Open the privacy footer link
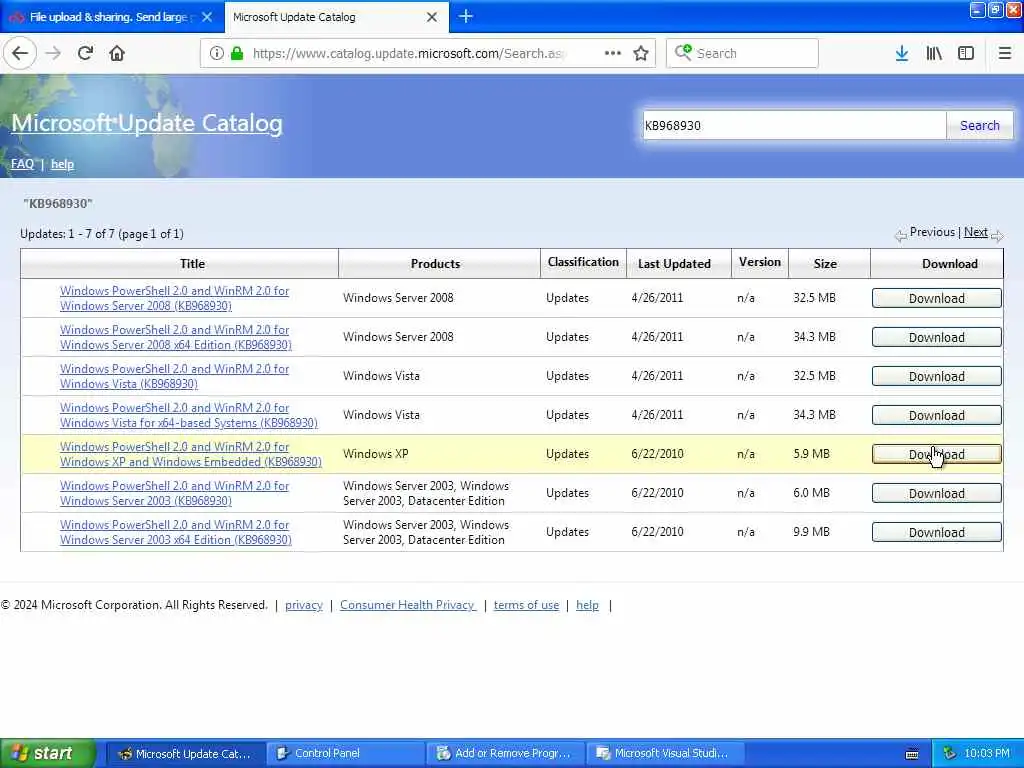 coord(304,605)
